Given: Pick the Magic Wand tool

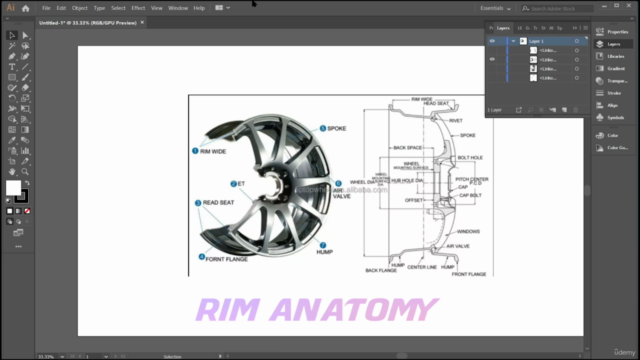Looking at the screenshot, I should pos(12,46).
